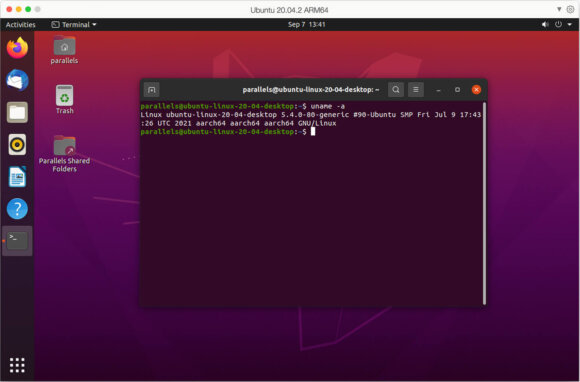Expand the system menu arrow in top bar
This screenshot has width=580, height=382.
570,25
